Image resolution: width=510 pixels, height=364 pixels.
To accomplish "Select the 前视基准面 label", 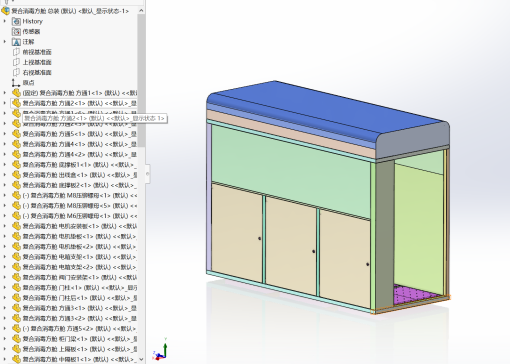I will click(x=37, y=52).
